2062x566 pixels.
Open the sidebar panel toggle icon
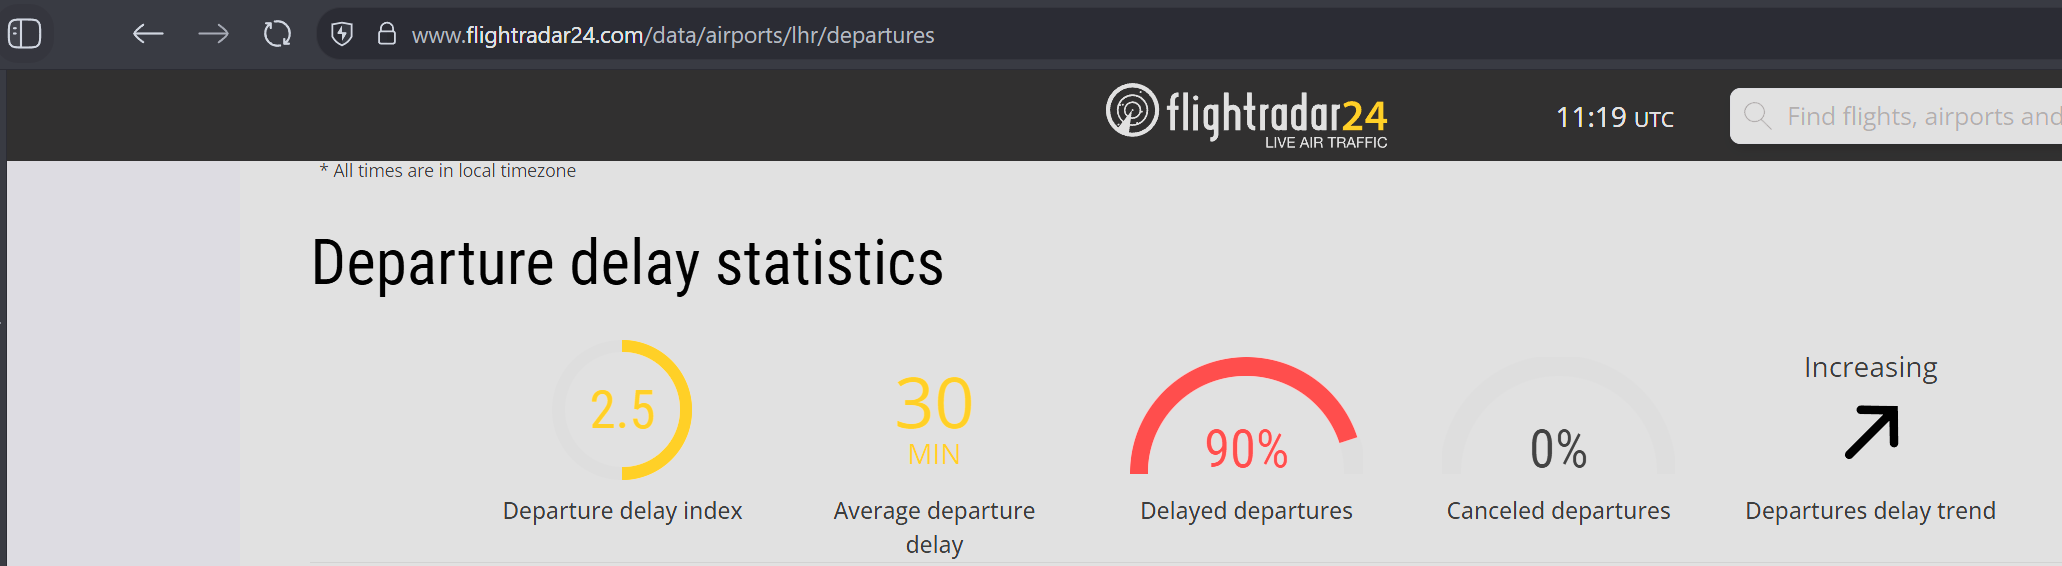(25, 34)
